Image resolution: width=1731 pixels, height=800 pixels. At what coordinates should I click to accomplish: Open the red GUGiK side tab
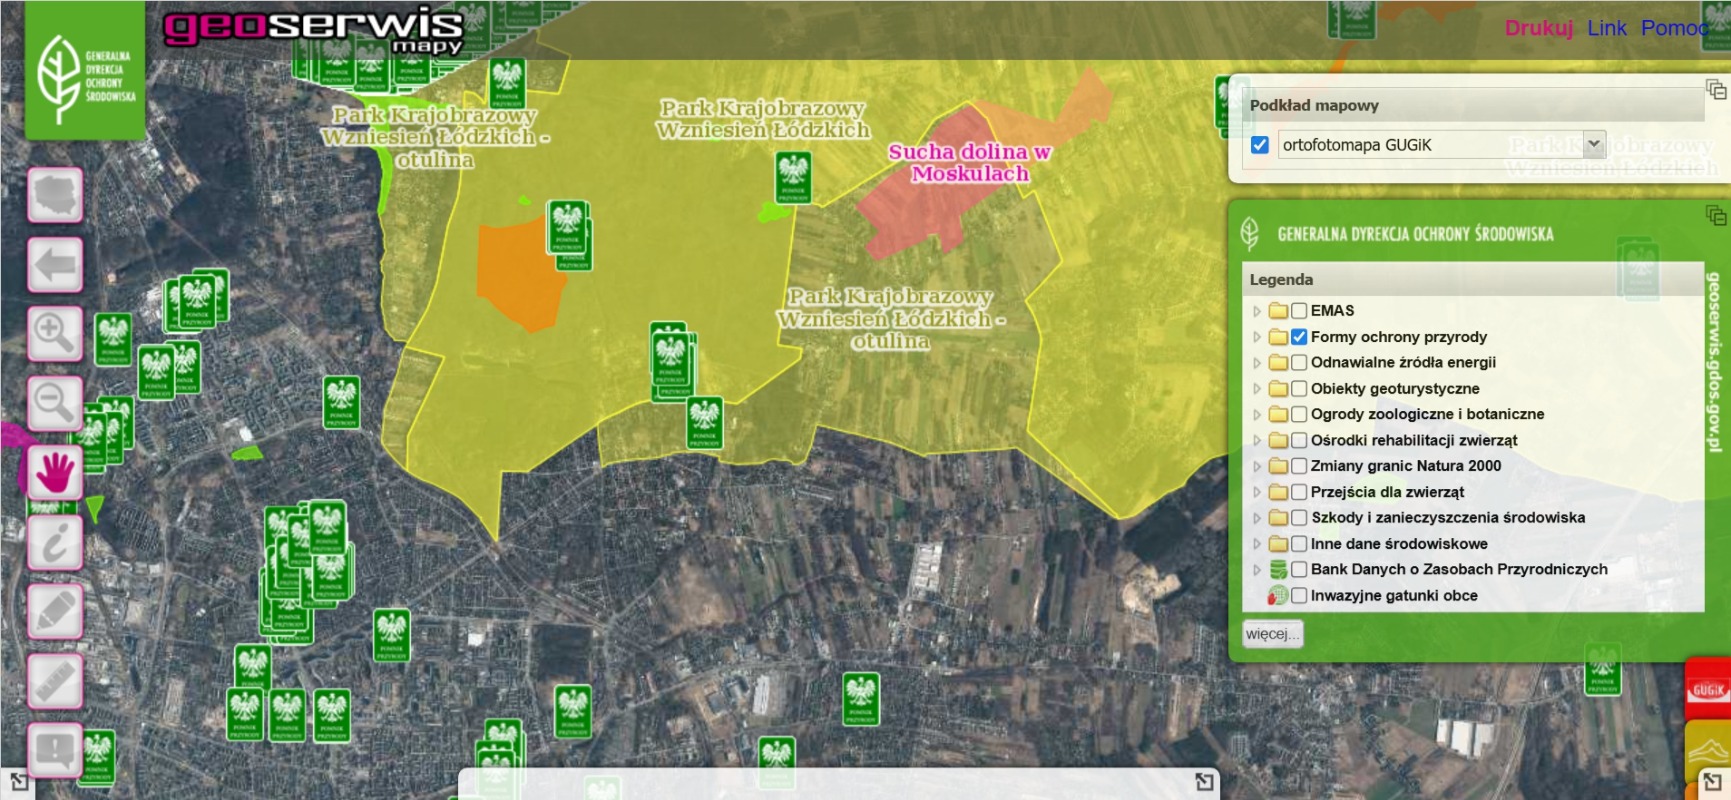1708,688
